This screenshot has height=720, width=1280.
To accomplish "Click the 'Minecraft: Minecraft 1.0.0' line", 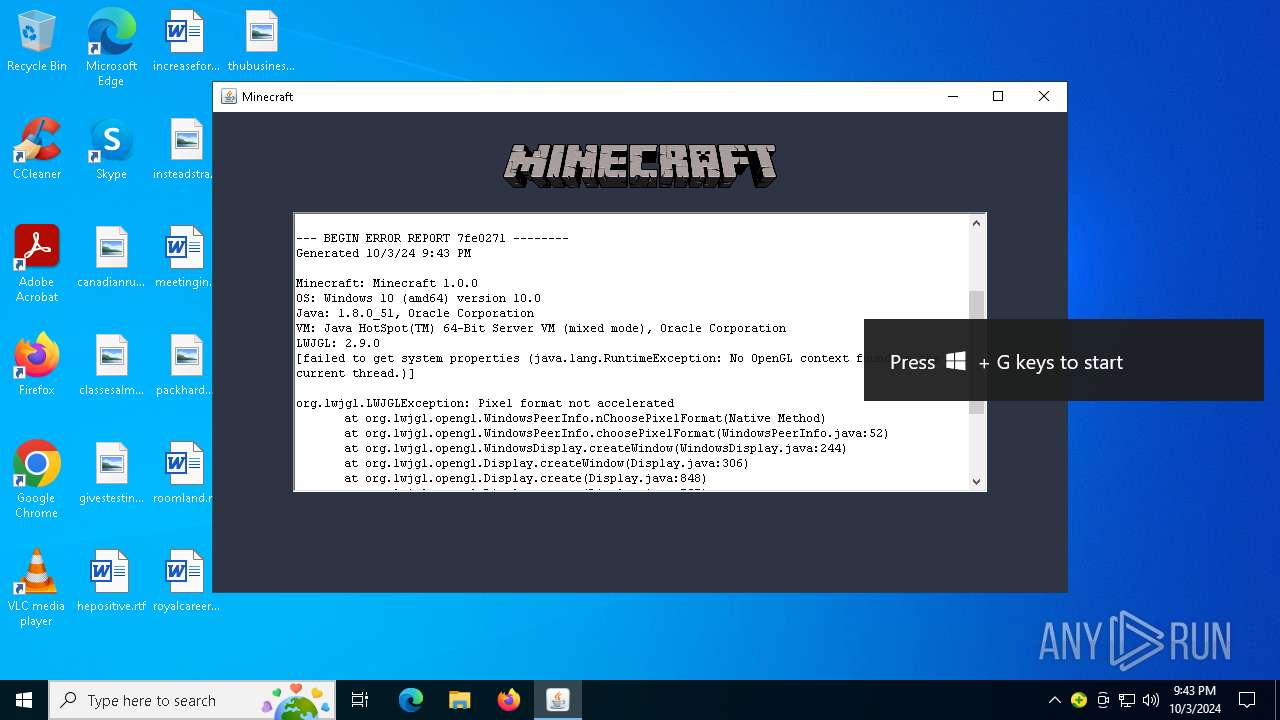I will [387, 283].
